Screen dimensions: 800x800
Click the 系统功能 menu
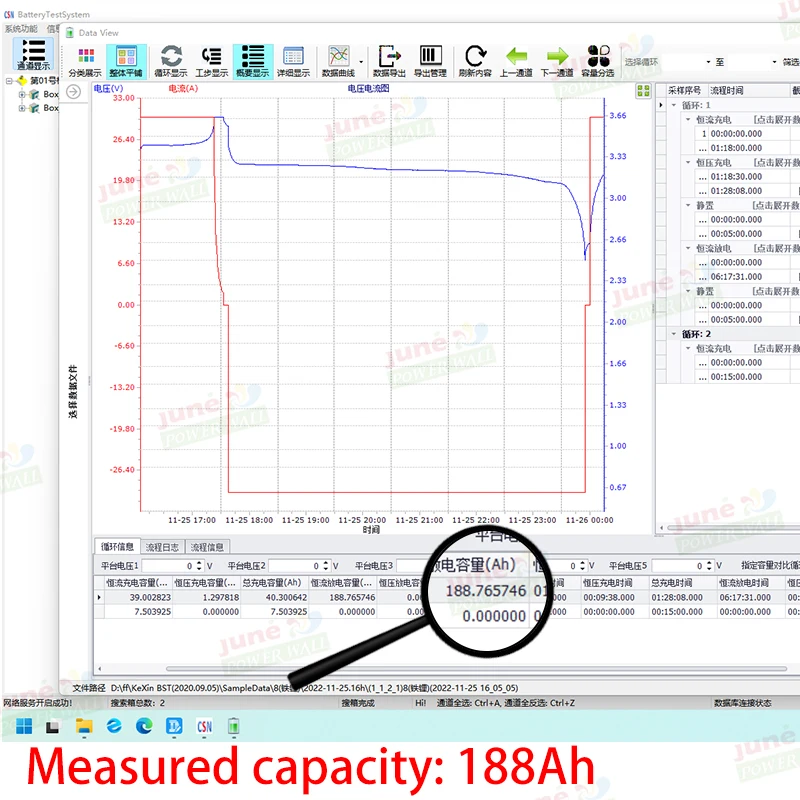click(x=20, y=29)
